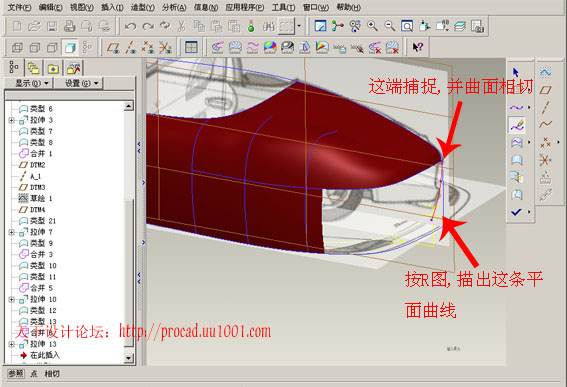Click the model tree scroll-down arrow
Screen dimensions: 567x387
point(128,358)
